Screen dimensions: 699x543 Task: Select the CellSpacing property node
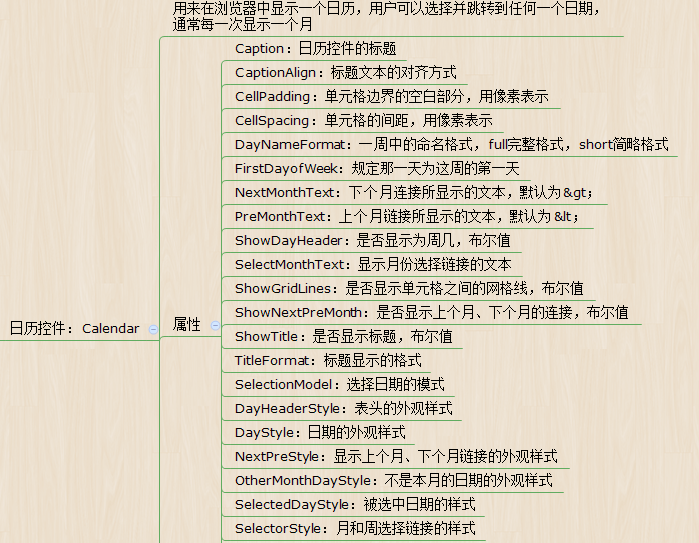click(x=363, y=121)
